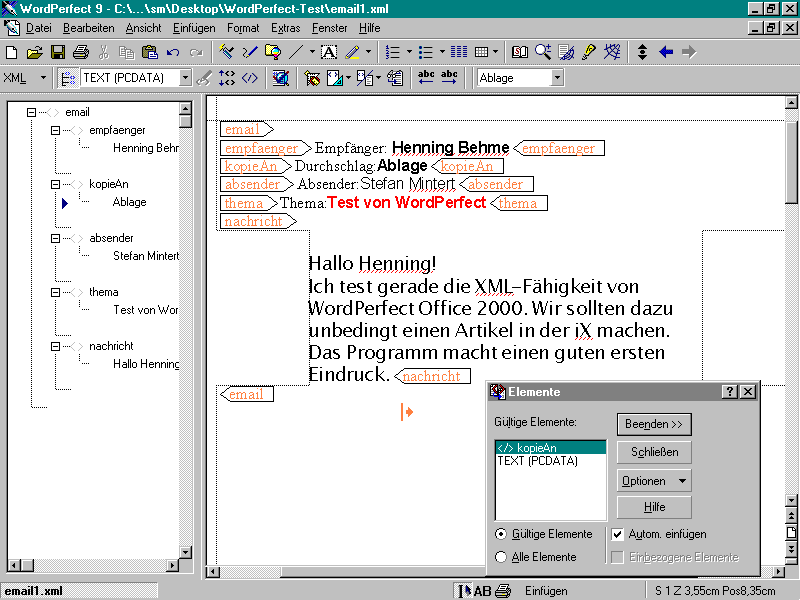The height and width of the screenshot is (600, 800).
Task: Toggle XML tree view icon
Action: (x=67, y=79)
